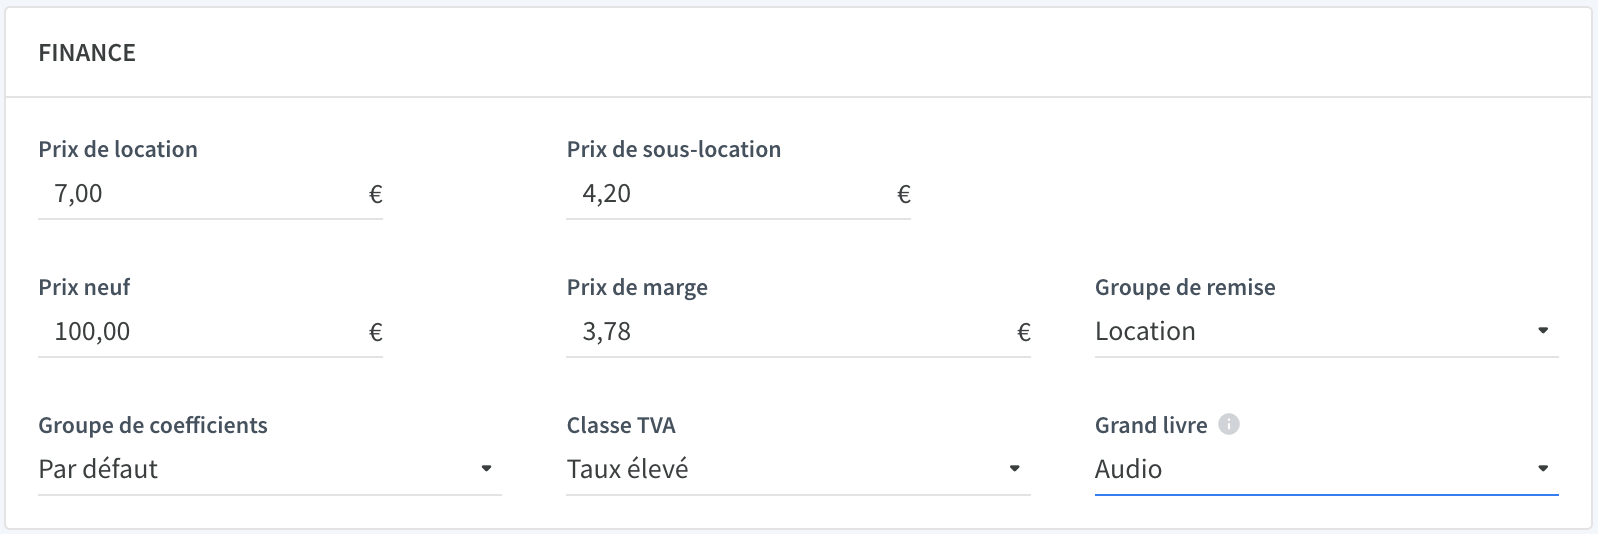The image size is (1598, 534).
Task: Expand the Grand livre dropdown arrow
Action: pos(1543,468)
